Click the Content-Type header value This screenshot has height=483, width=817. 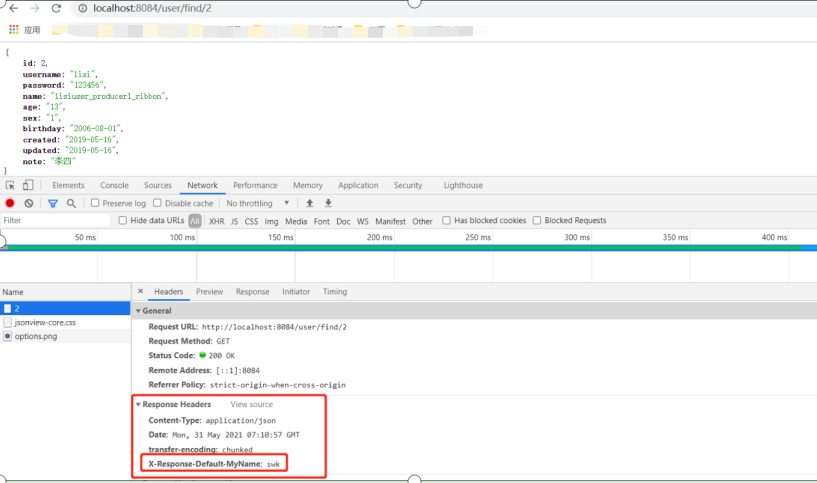pyautogui.click(x=241, y=420)
